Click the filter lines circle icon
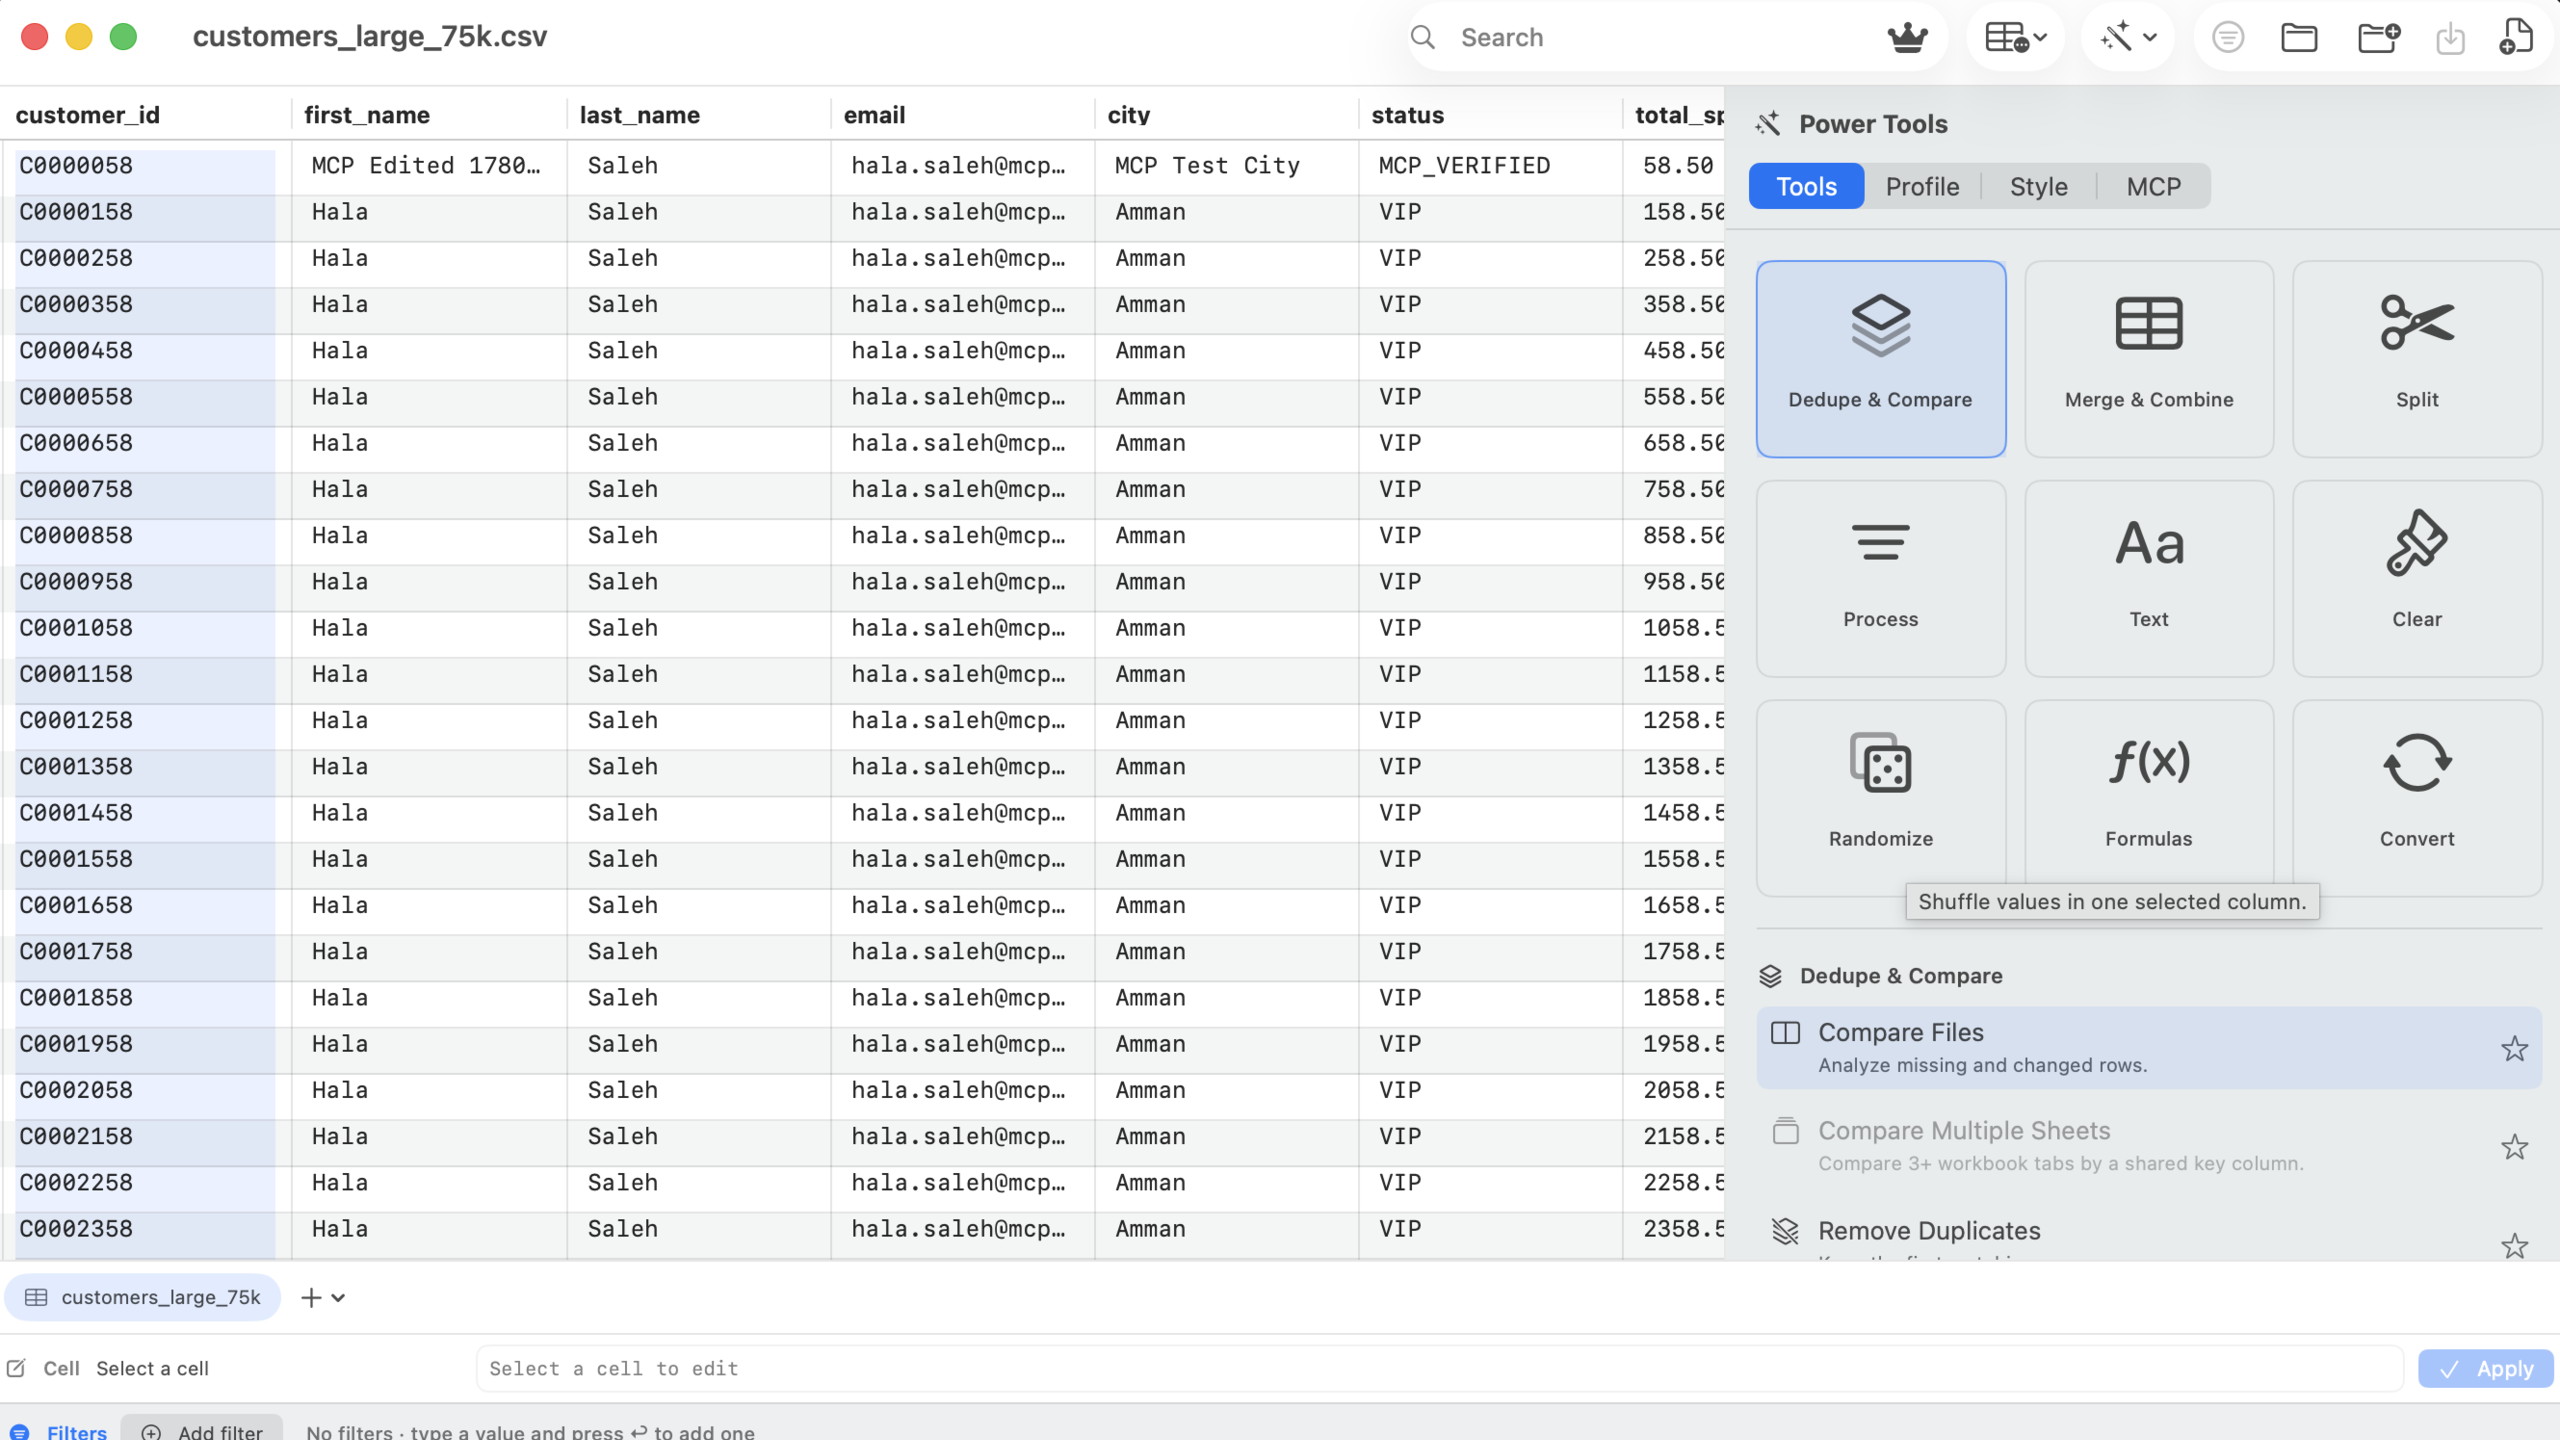This screenshot has width=2560, height=1440. click(2227, 38)
